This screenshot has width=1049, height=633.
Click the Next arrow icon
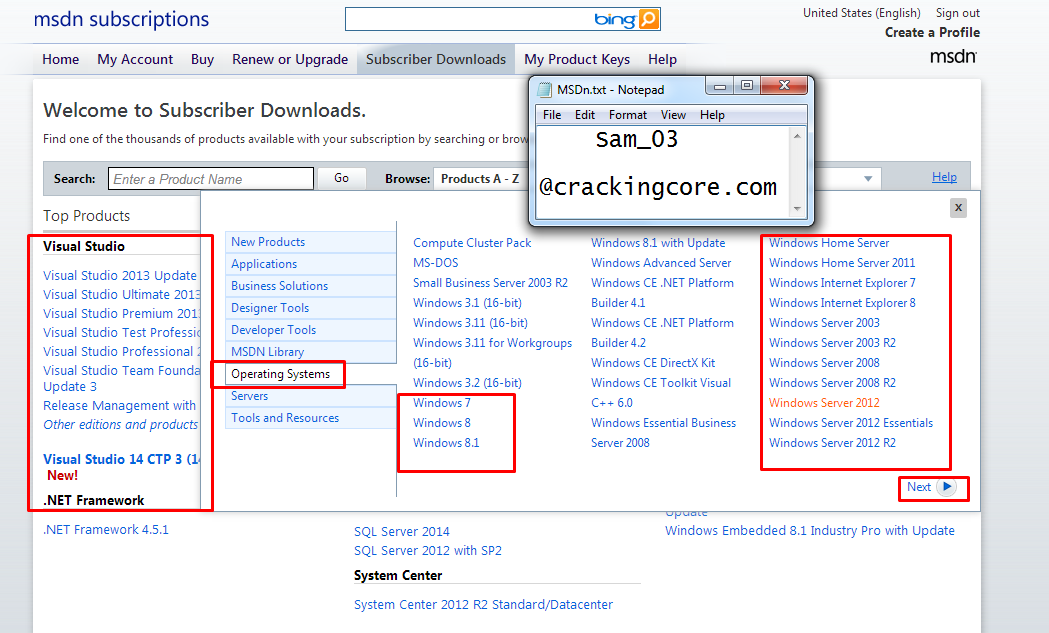(947, 487)
